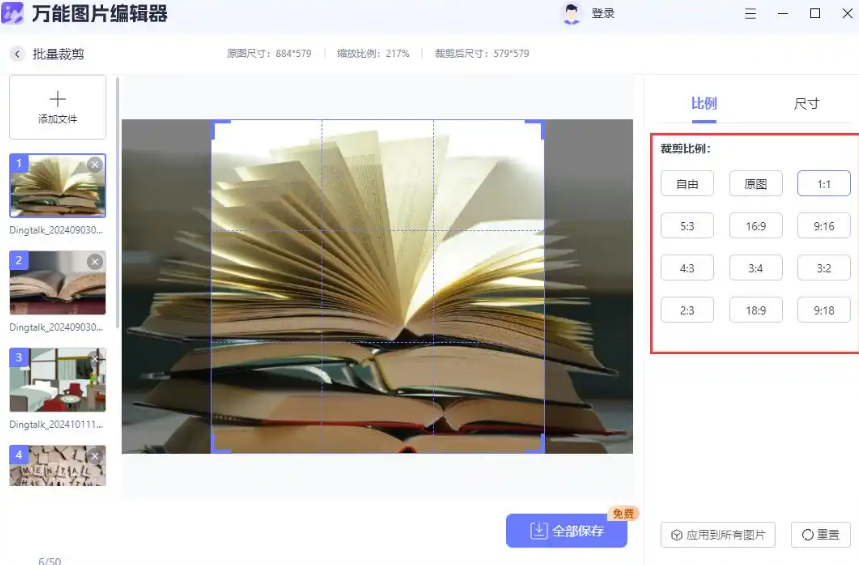Select the 原图 crop ratio
Image resolution: width=859 pixels, height=565 pixels.
pos(755,184)
